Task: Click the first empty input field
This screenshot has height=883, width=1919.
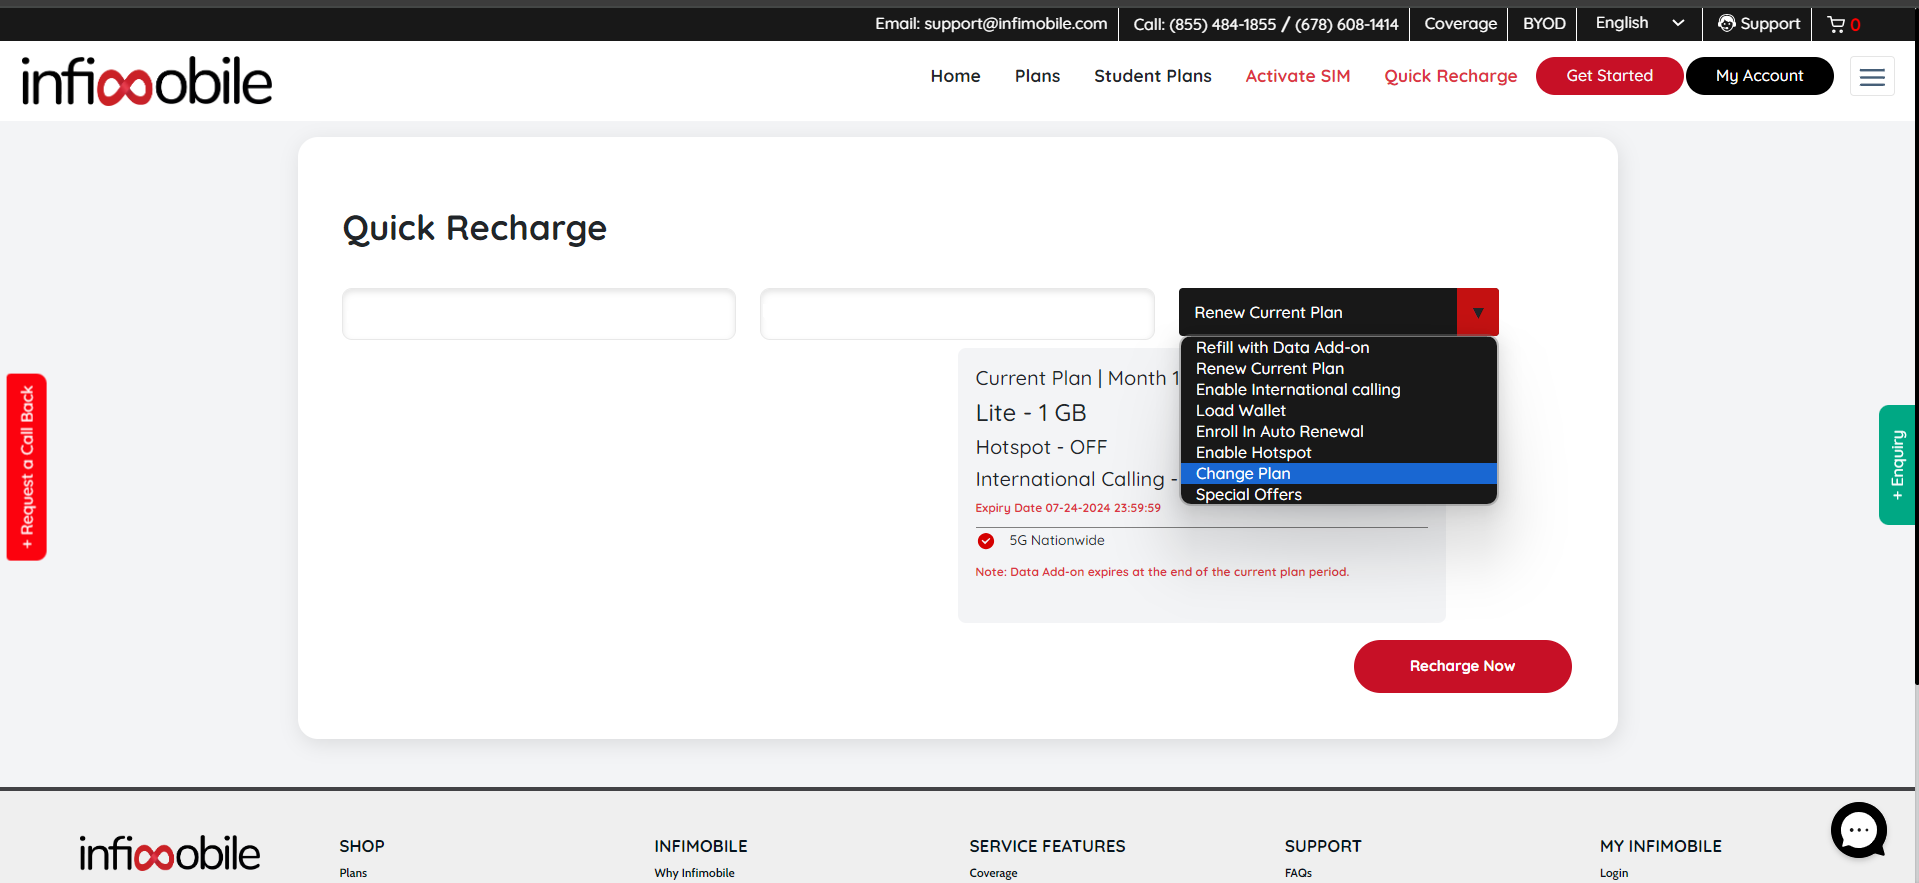Action: tap(539, 314)
